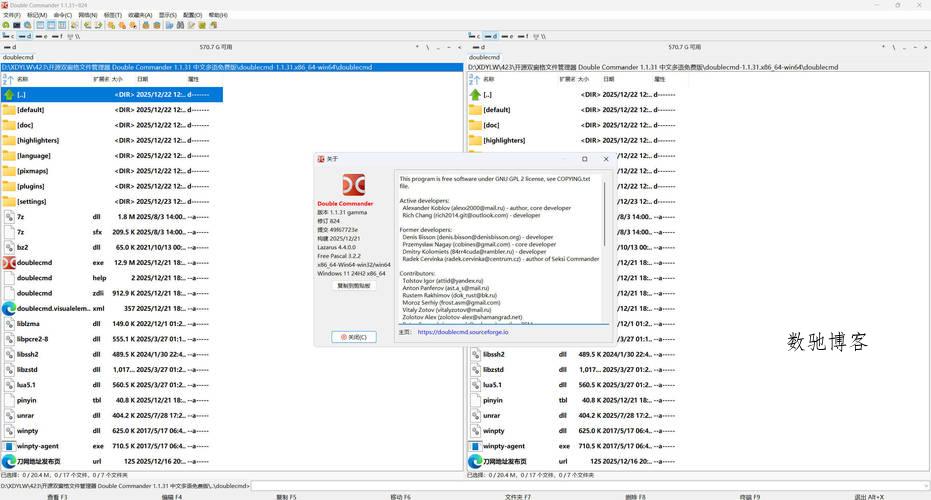Click green up-arrow [..] icon in right panel
This screenshot has width=931, height=500.
(475, 94)
